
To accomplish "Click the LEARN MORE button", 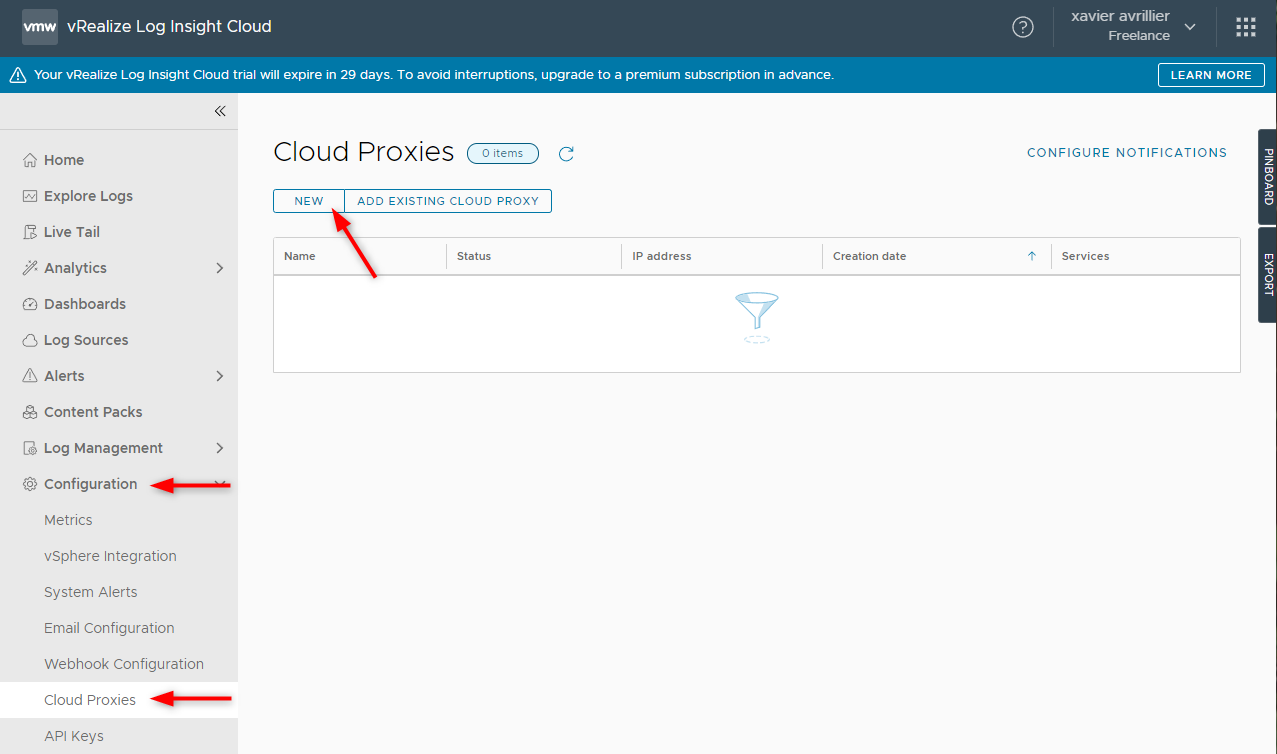I will pos(1211,75).
